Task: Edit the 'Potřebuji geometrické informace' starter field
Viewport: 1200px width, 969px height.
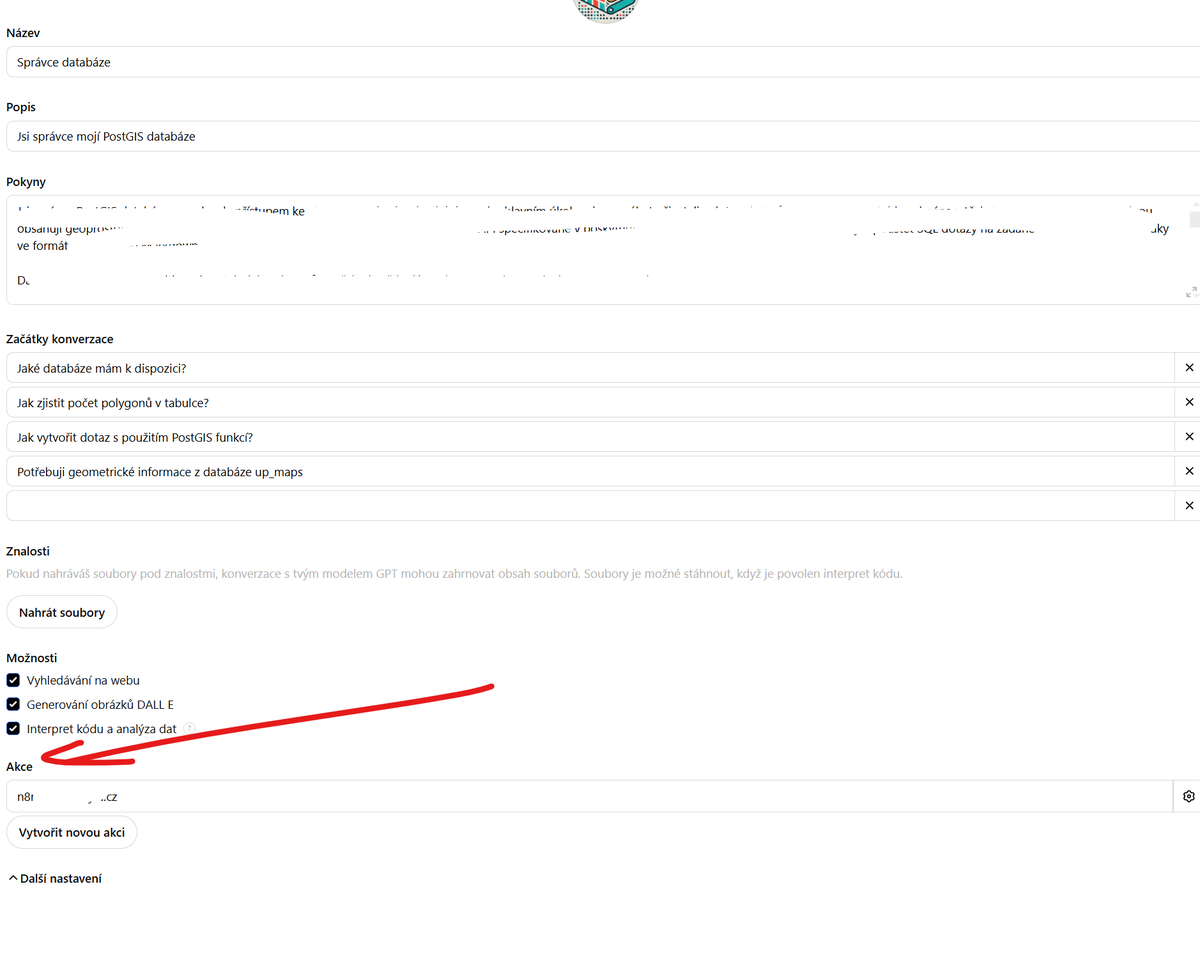Action: click(590, 471)
